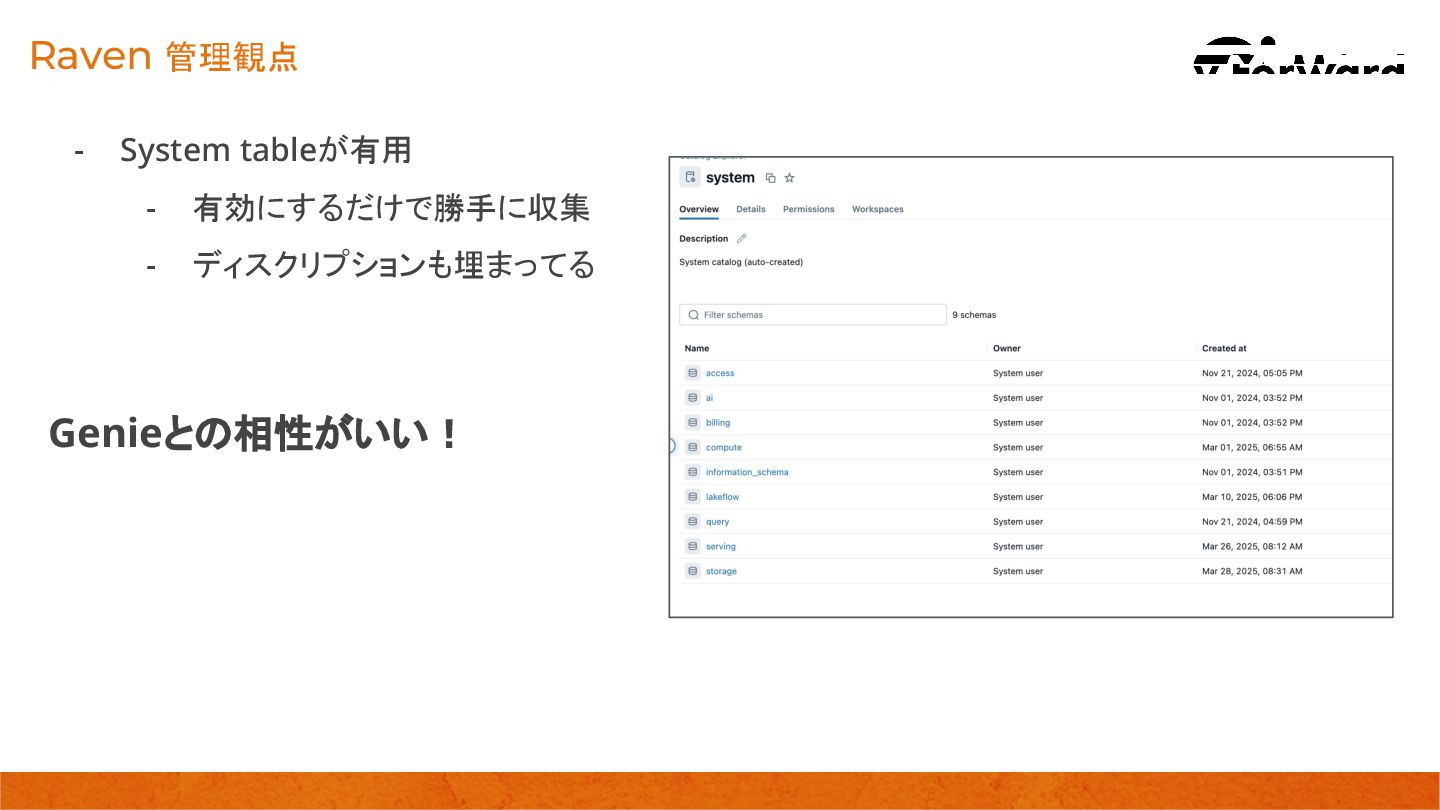Image resolution: width=1440 pixels, height=810 pixels.
Task: Click the schema icon beside access
Action: [692, 373]
